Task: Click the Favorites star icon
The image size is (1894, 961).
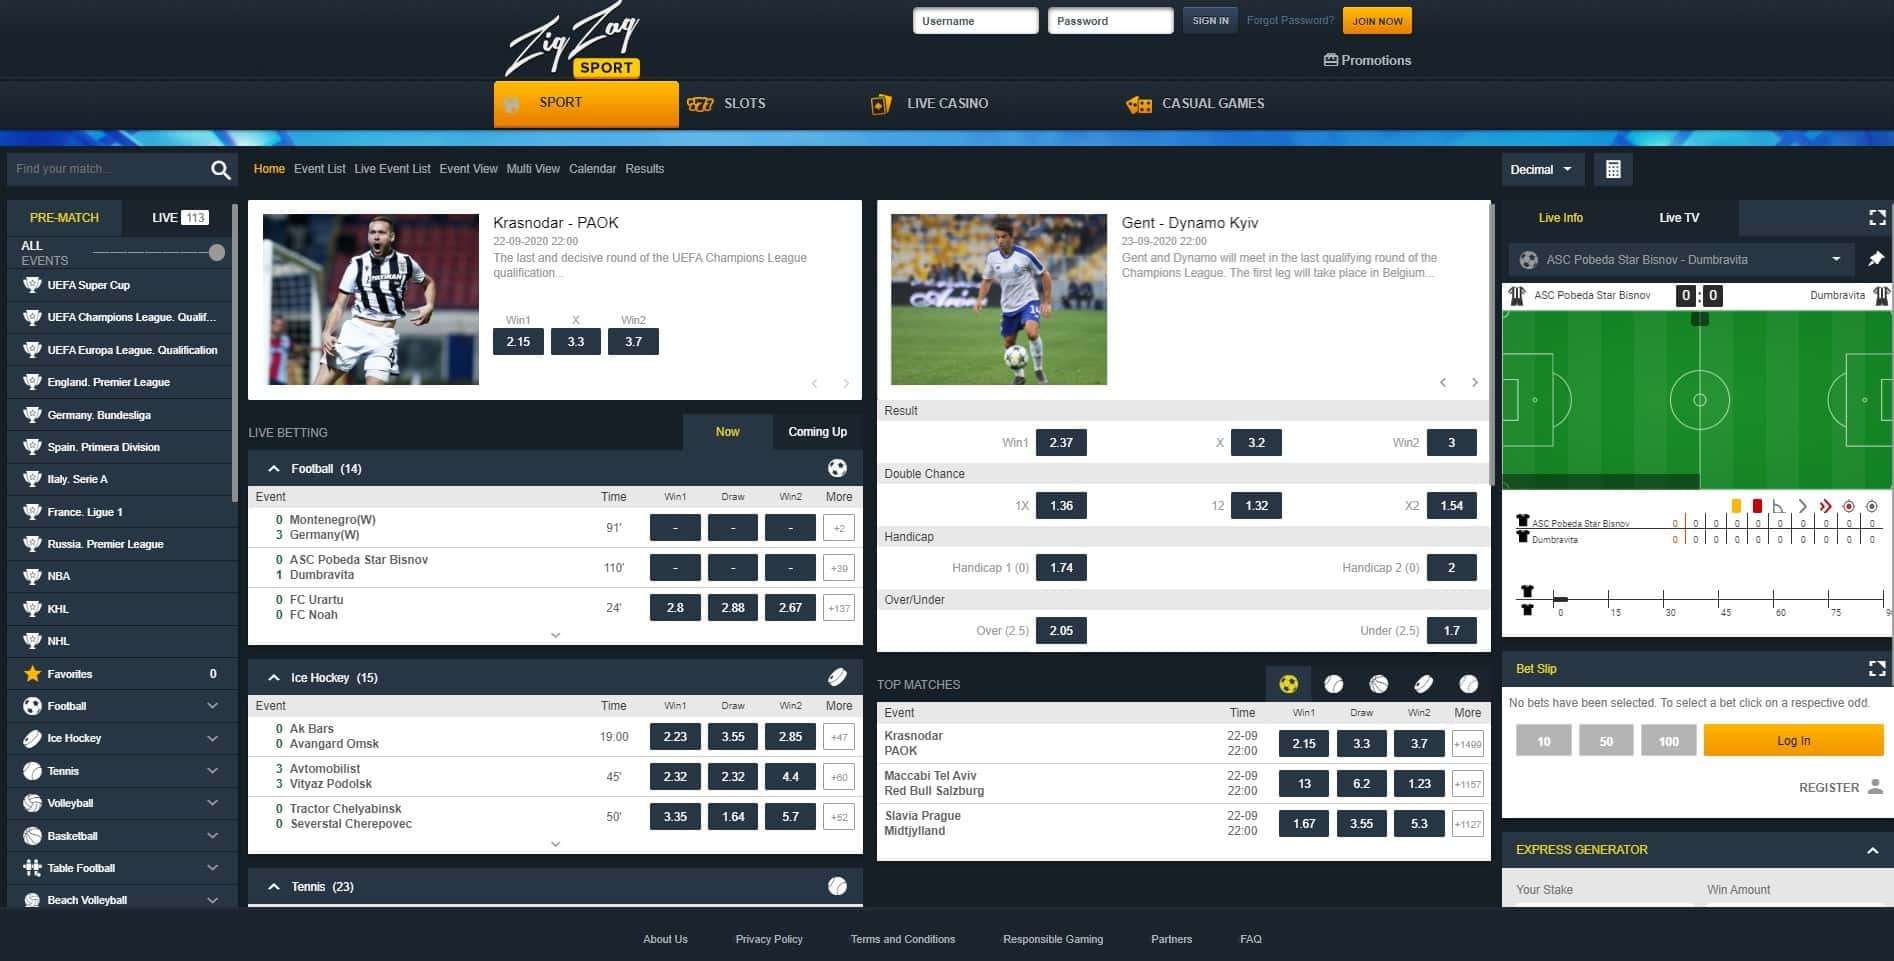Action: coord(32,674)
